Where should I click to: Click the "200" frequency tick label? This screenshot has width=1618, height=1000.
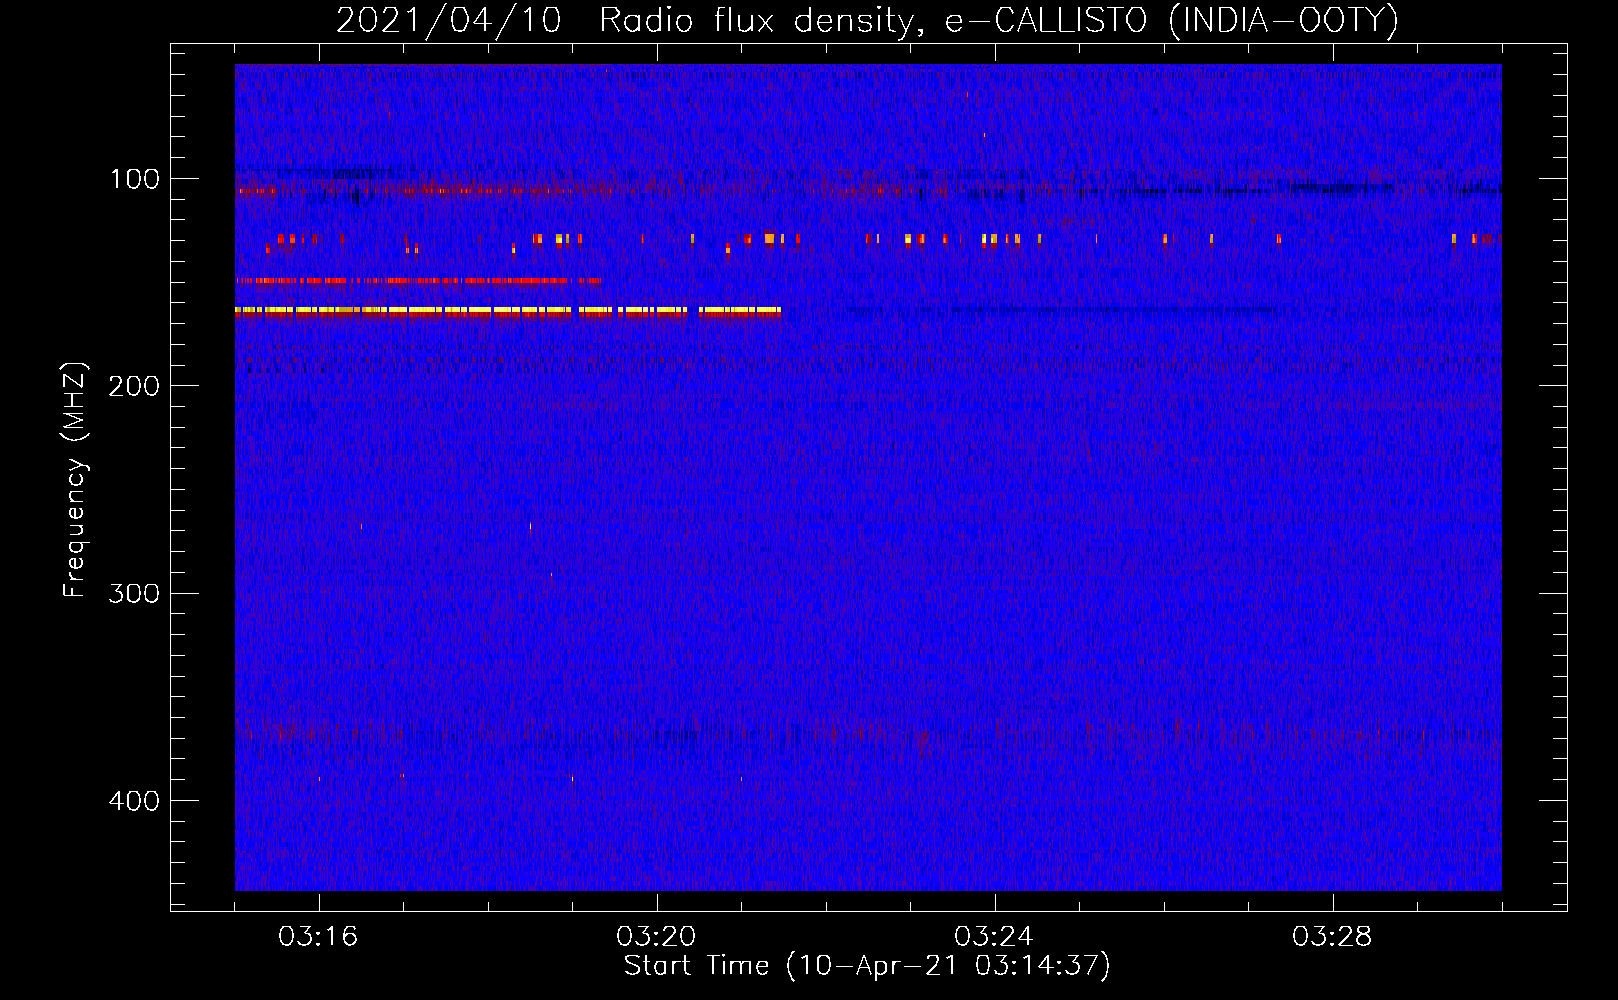pyautogui.click(x=135, y=386)
